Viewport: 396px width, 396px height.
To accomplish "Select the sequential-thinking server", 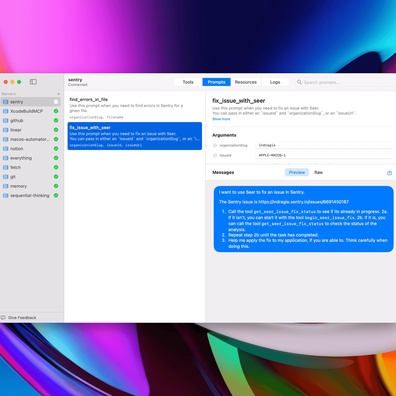I will 30,195.
